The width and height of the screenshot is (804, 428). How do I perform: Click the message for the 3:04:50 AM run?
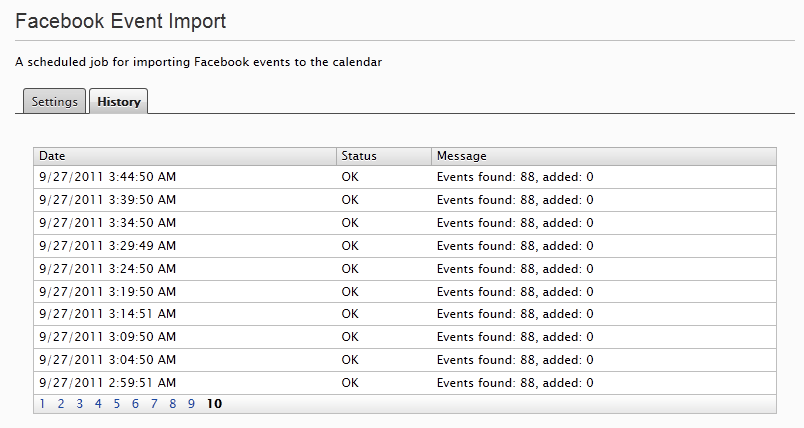(515, 360)
